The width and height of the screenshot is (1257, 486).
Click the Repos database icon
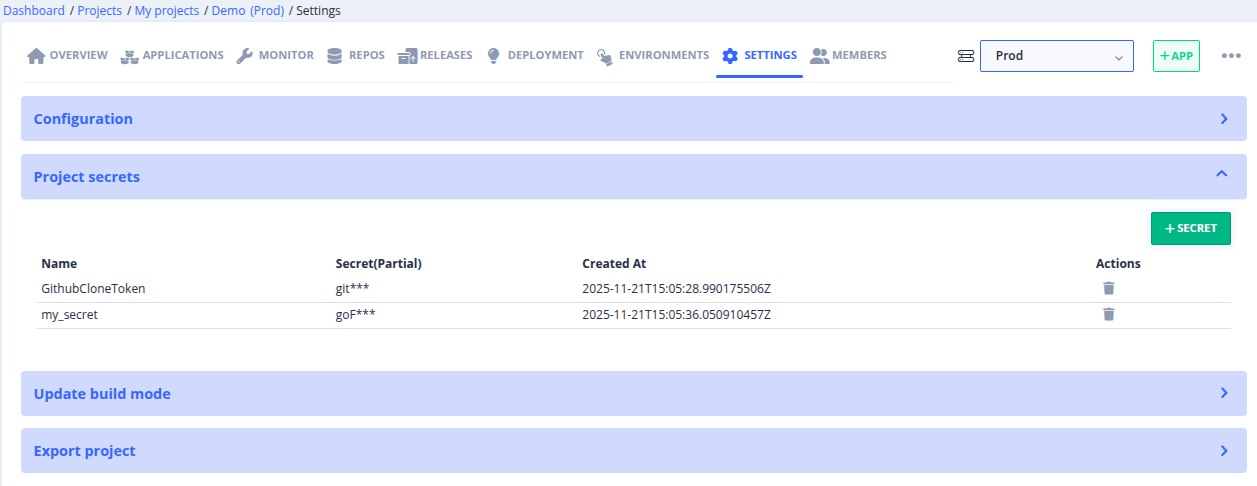pyautogui.click(x=334, y=56)
